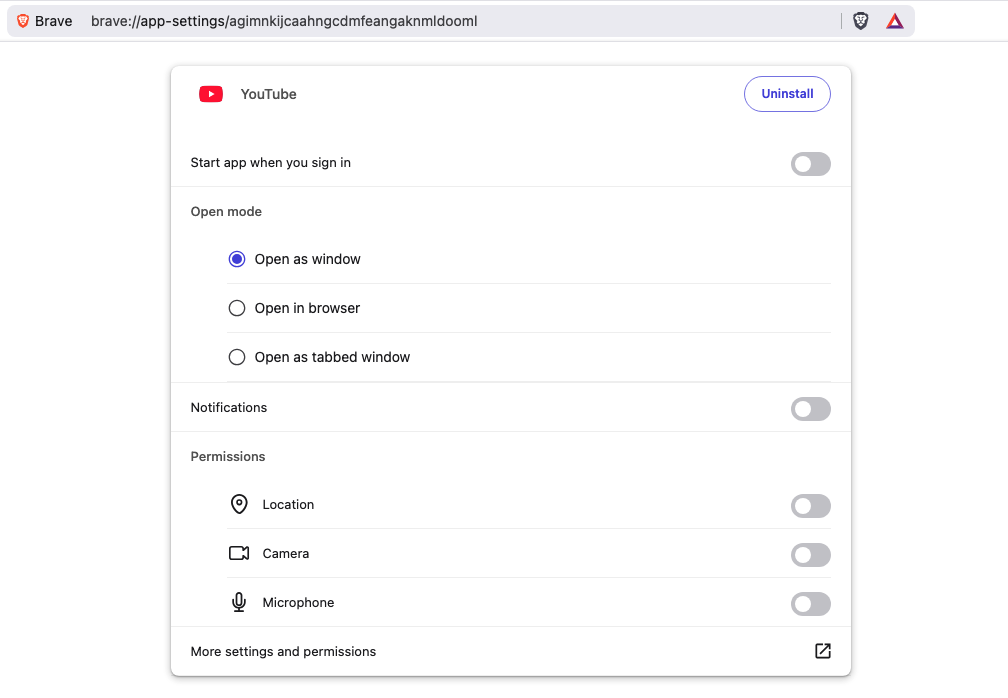This screenshot has width=1008, height=698.
Task: Click the Brave label in address bar
Action: pyautogui.click(x=53, y=21)
